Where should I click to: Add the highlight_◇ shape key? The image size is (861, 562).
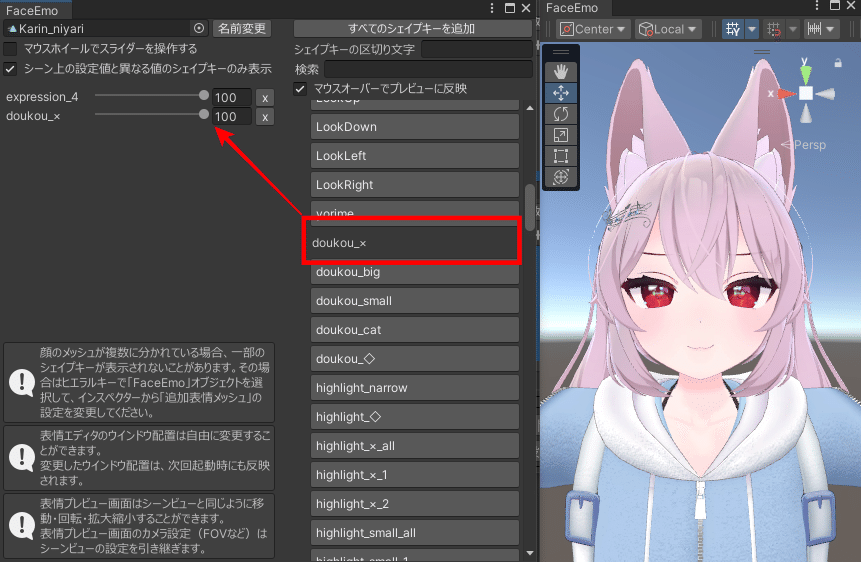tap(415, 418)
